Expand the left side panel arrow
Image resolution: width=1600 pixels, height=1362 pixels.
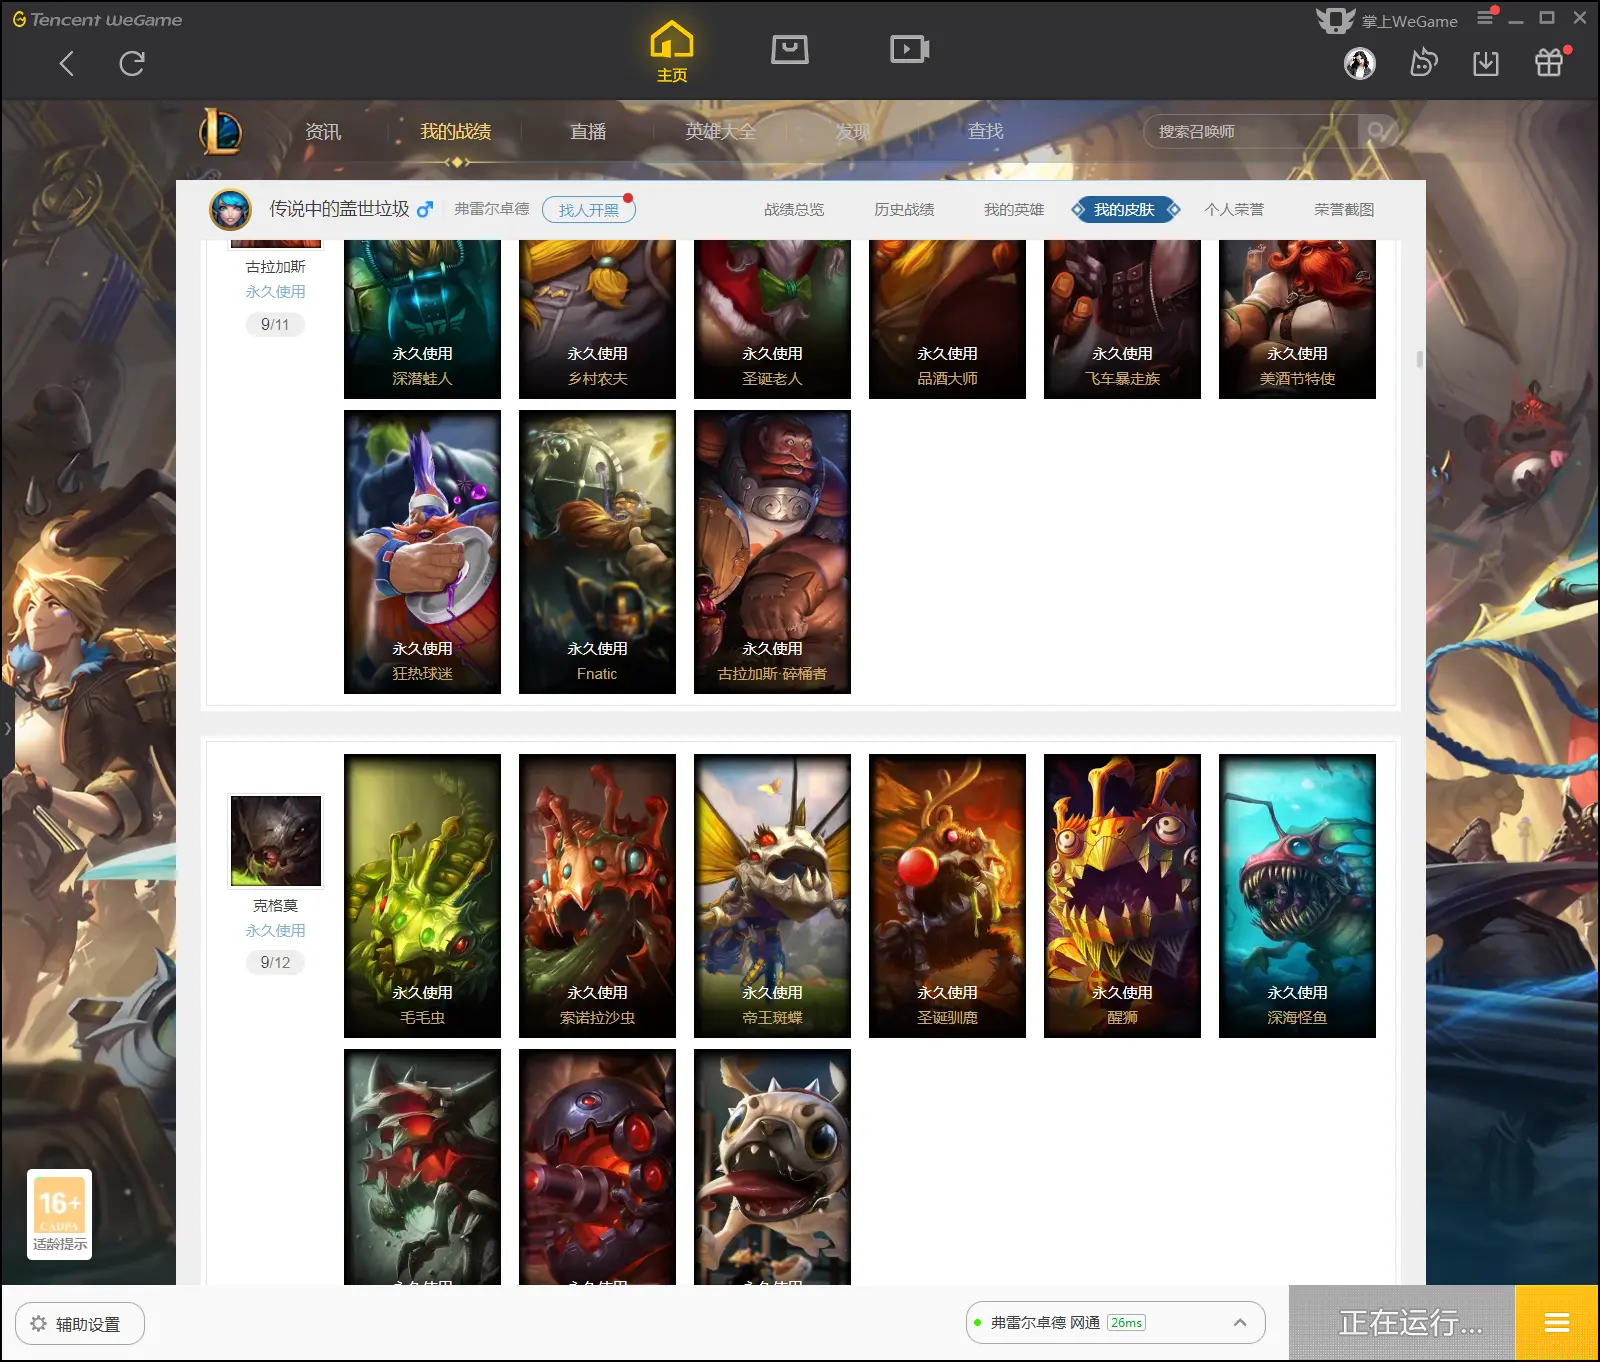7,728
